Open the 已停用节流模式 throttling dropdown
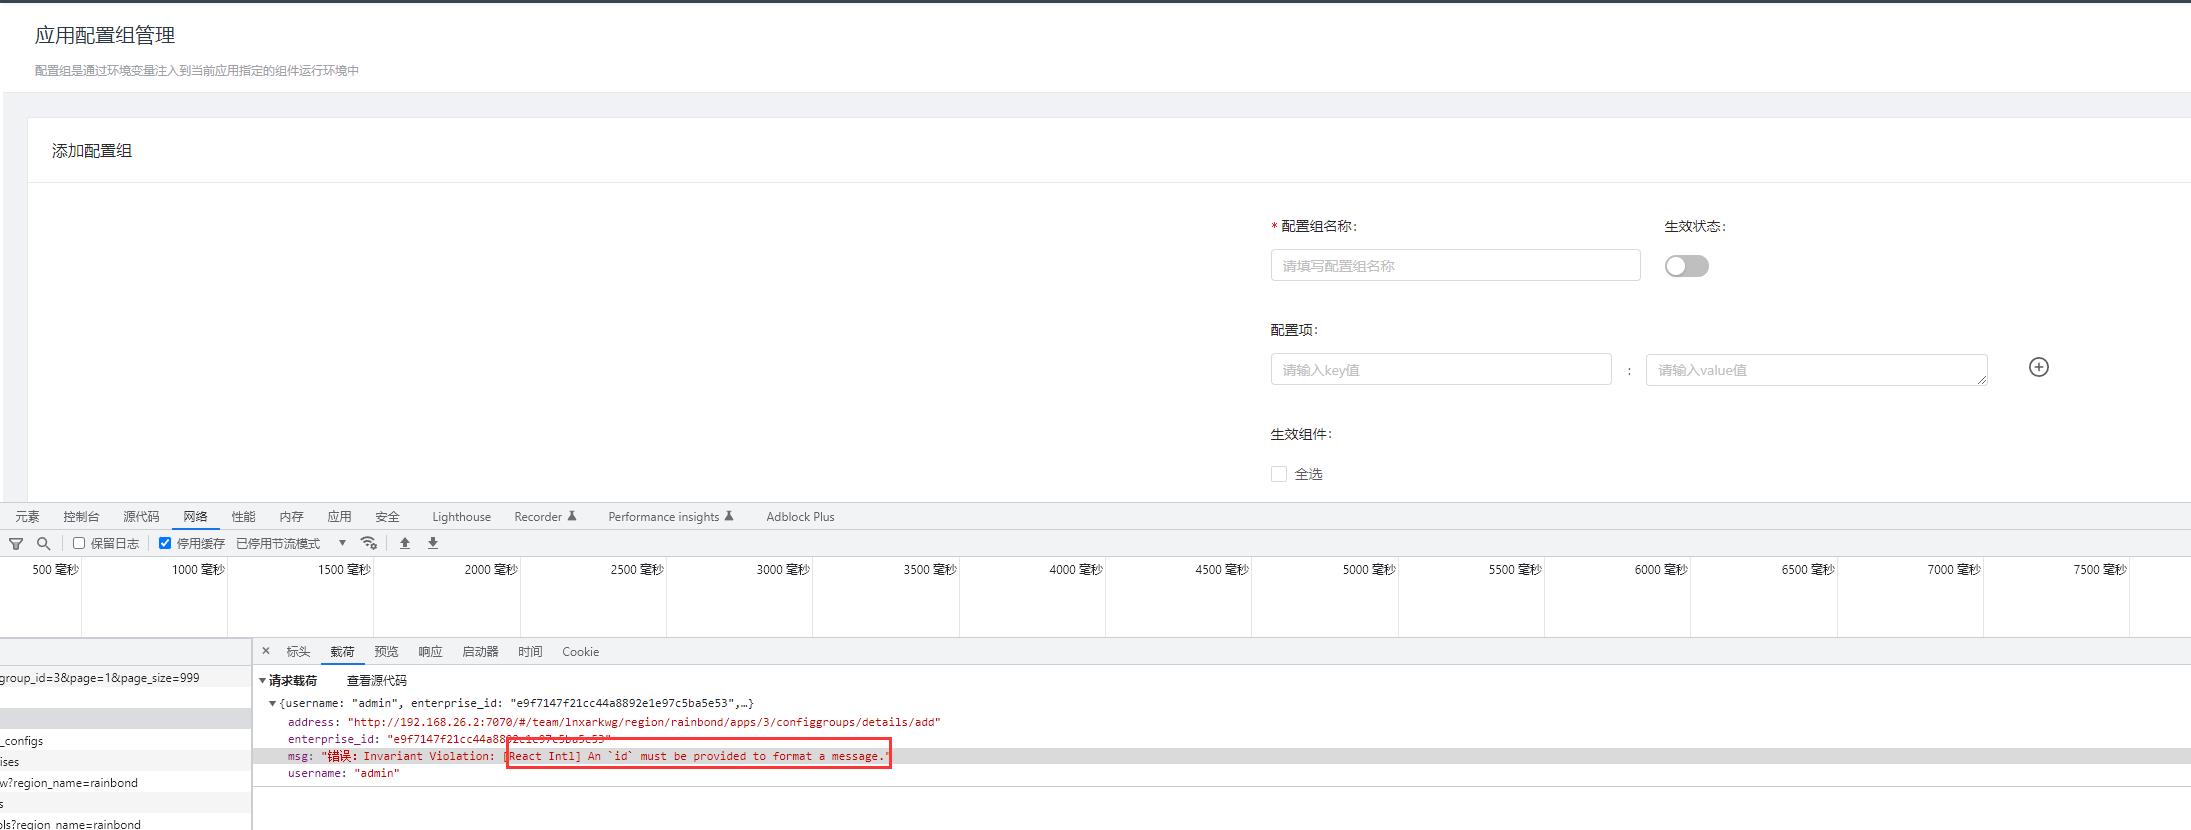Screen dimensions: 2191x830 point(291,543)
